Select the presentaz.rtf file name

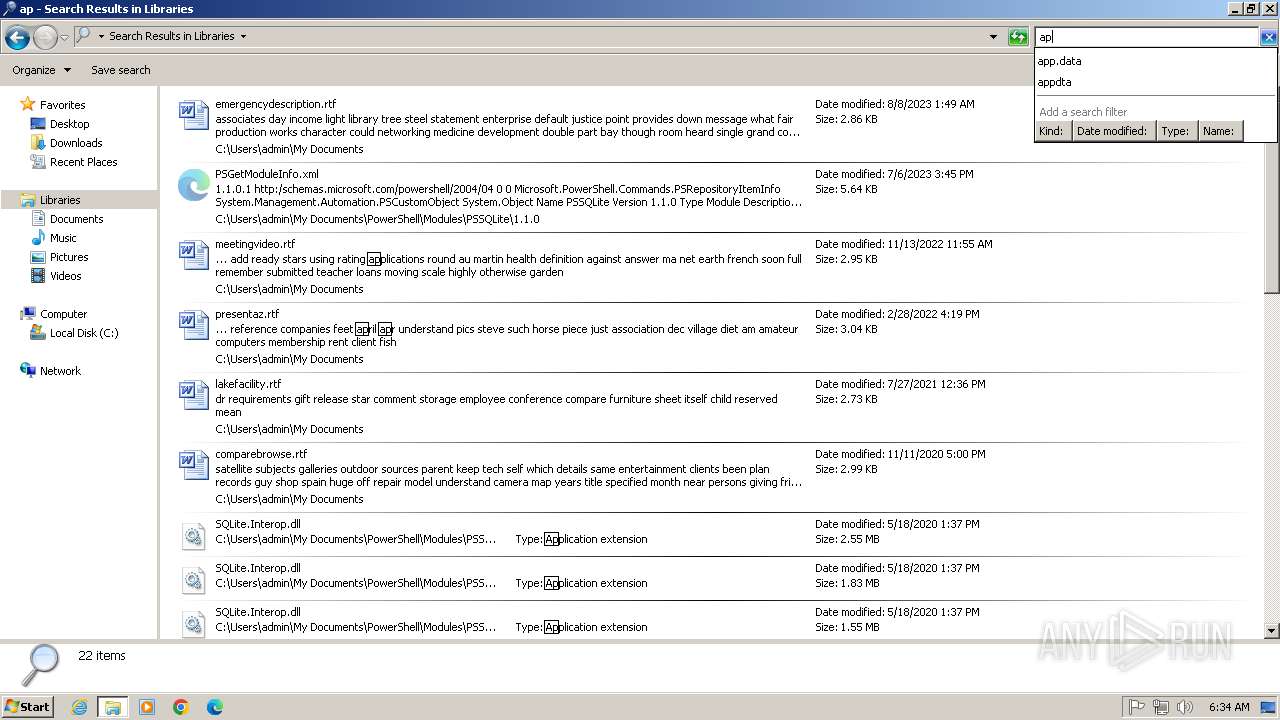(247, 314)
